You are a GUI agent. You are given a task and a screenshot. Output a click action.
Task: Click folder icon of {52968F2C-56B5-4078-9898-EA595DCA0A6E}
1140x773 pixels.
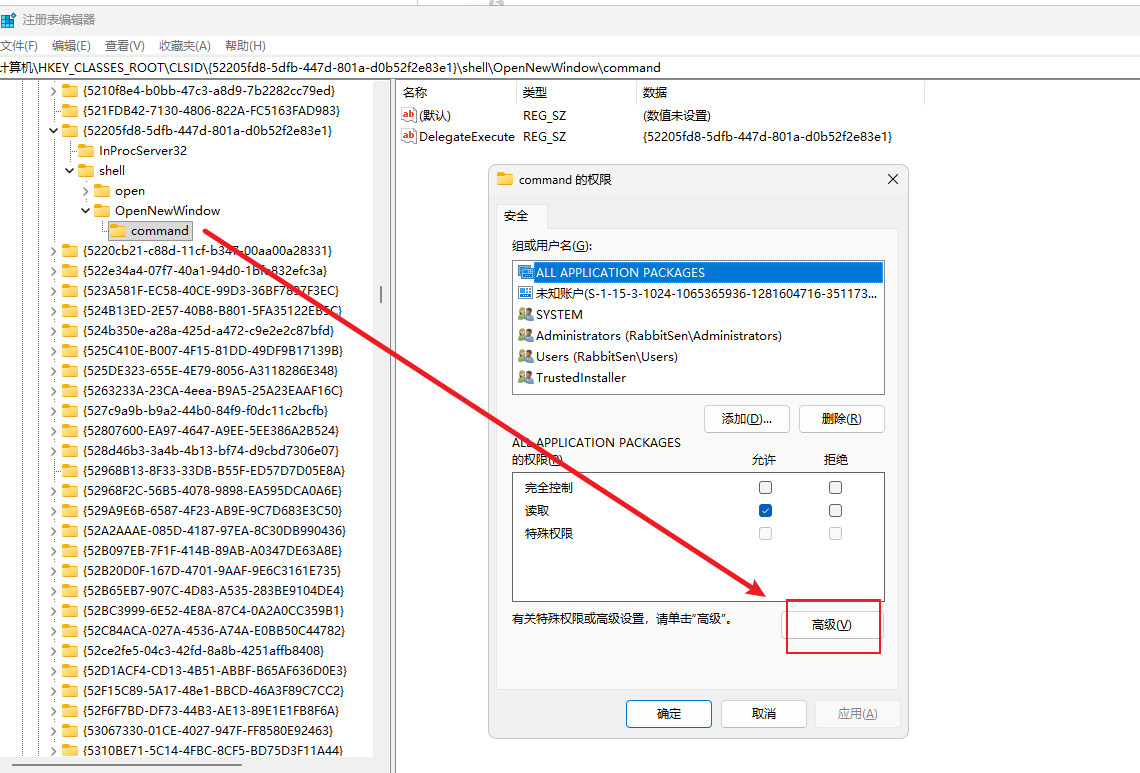coord(70,490)
